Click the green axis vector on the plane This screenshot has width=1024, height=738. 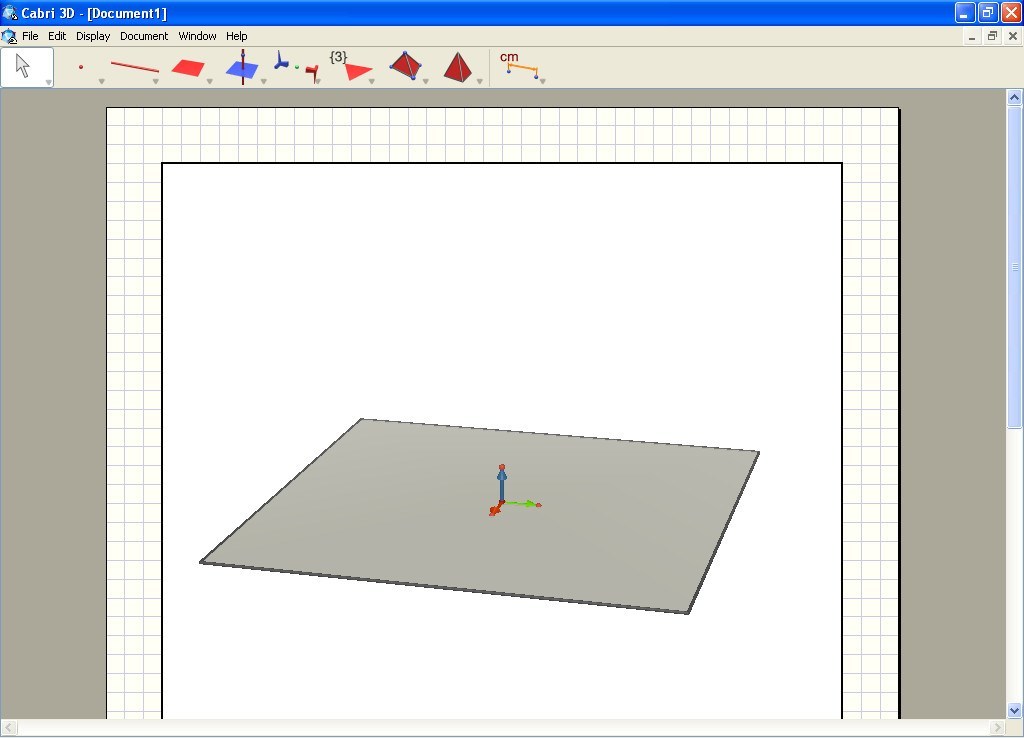tap(523, 503)
